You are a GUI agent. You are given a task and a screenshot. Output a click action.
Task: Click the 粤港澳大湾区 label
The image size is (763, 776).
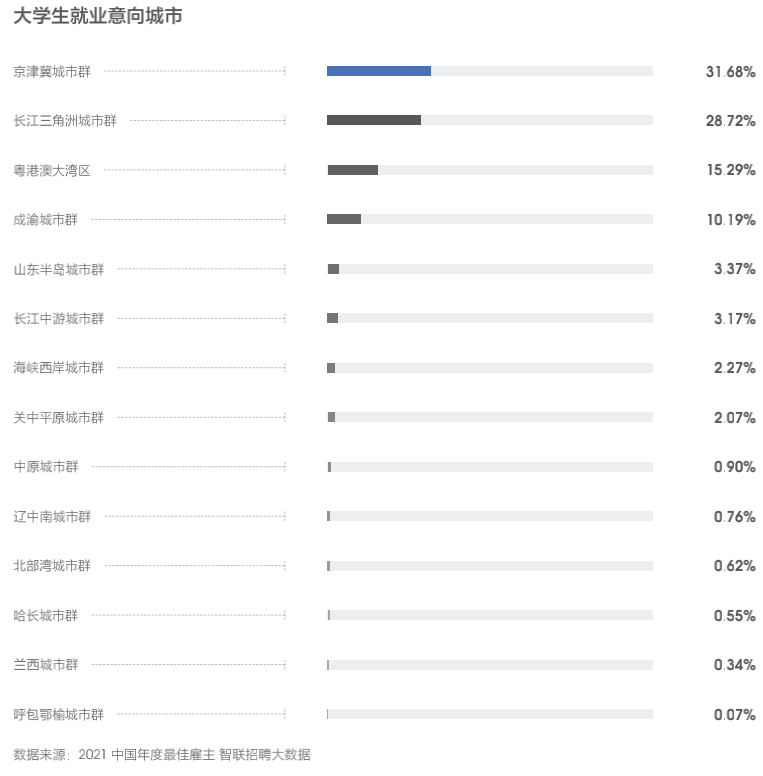pos(52,170)
